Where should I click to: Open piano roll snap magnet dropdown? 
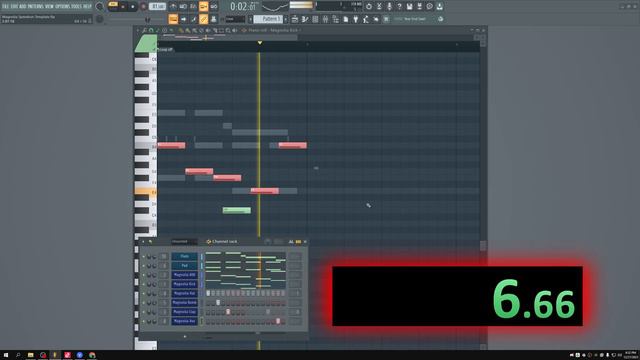pyautogui.click(x=151, y=30)
